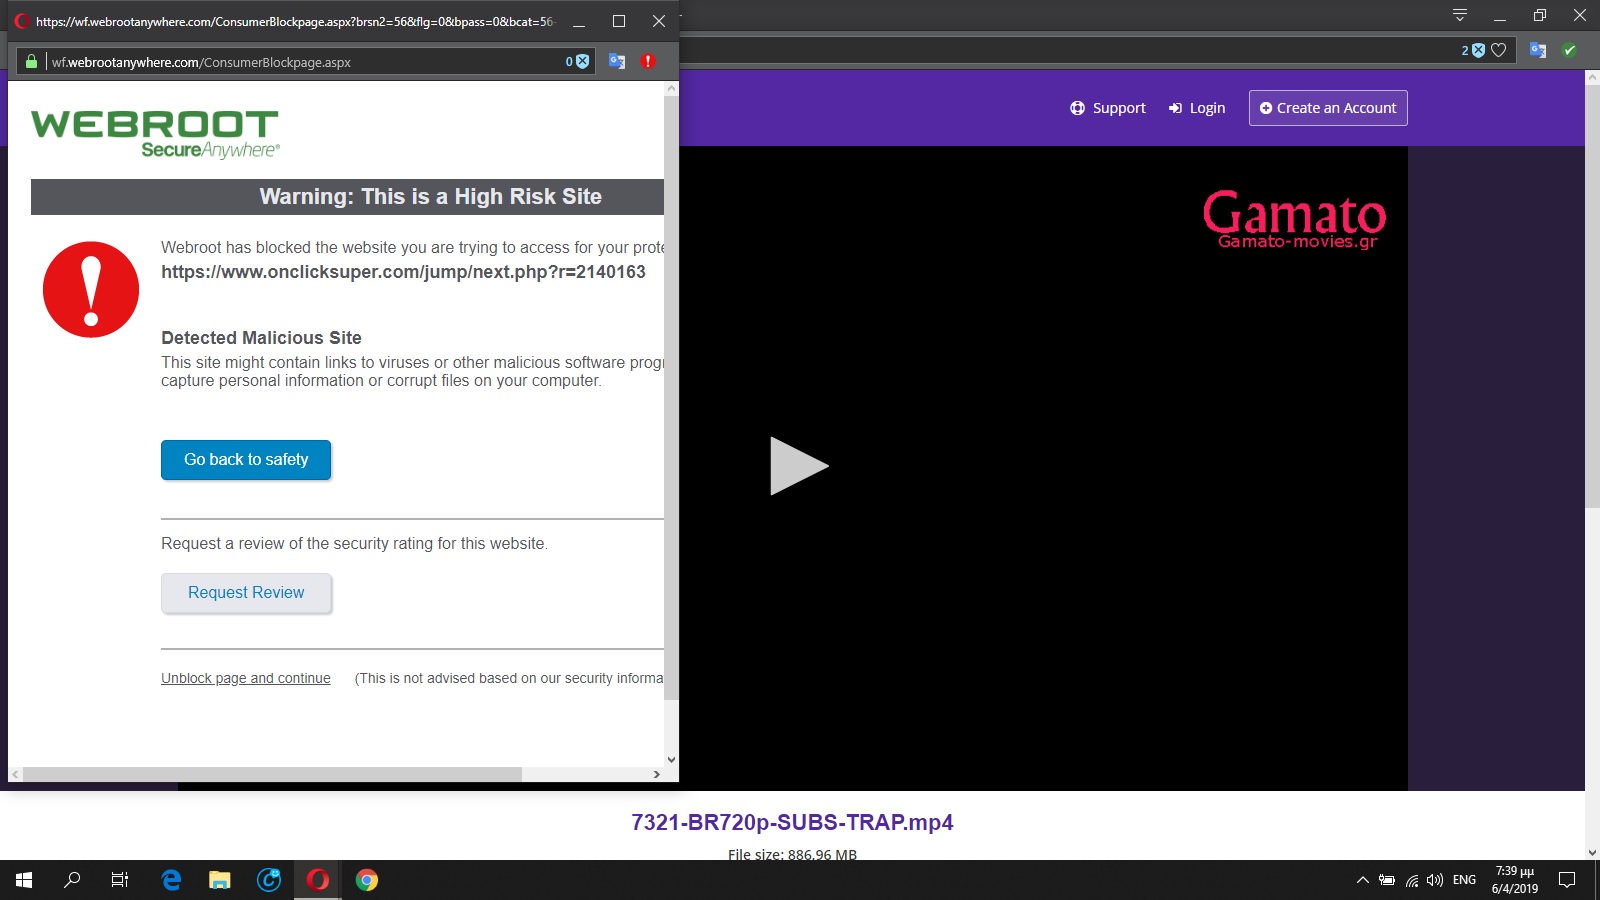Open Google Translate extension in main window
This screenshot has width=1600, height=900.
pyautogui.click(x=1538, y=50)
